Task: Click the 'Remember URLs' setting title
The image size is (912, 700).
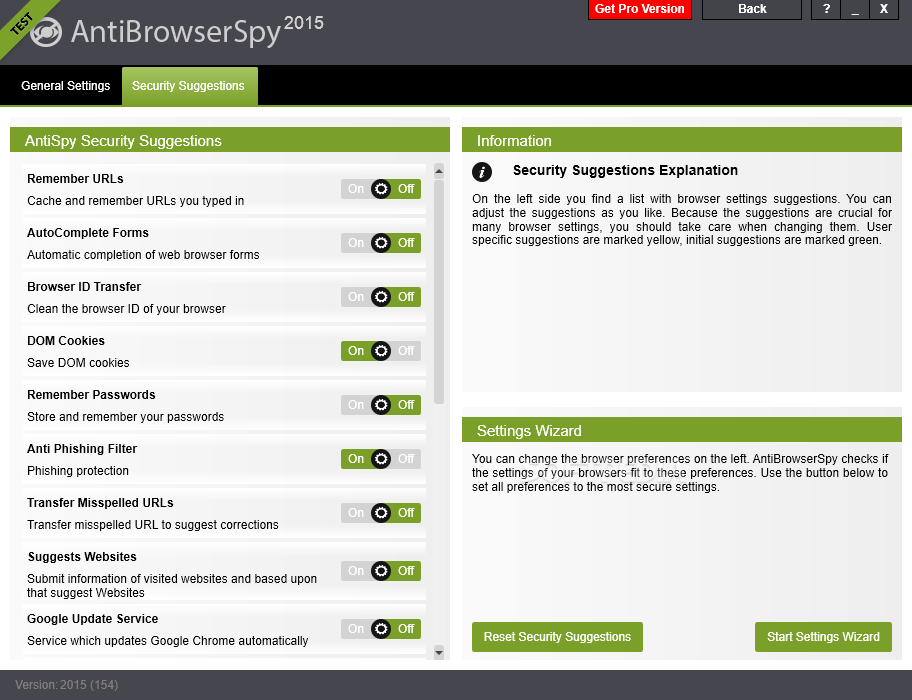Action: point(75,178)
